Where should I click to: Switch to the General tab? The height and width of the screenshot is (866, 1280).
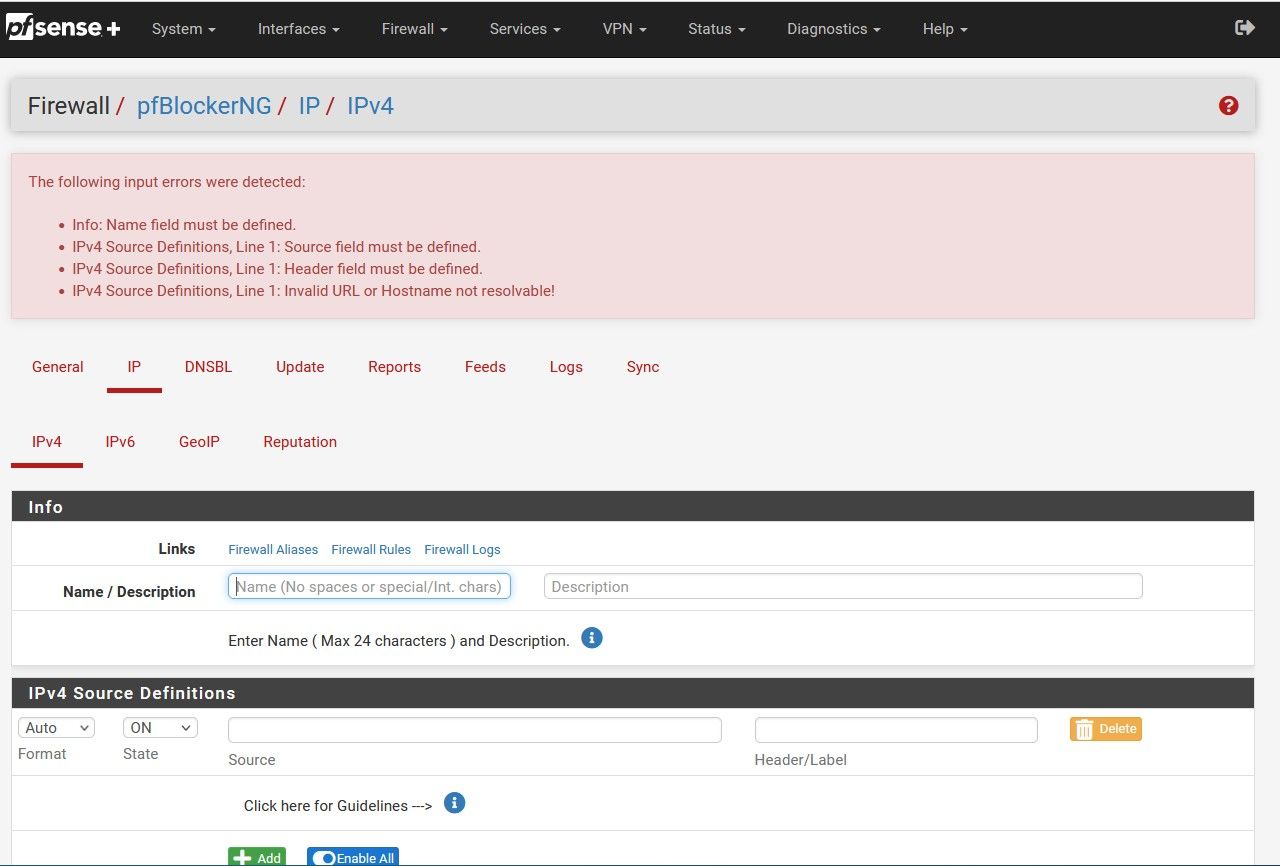tap(58, 367)
